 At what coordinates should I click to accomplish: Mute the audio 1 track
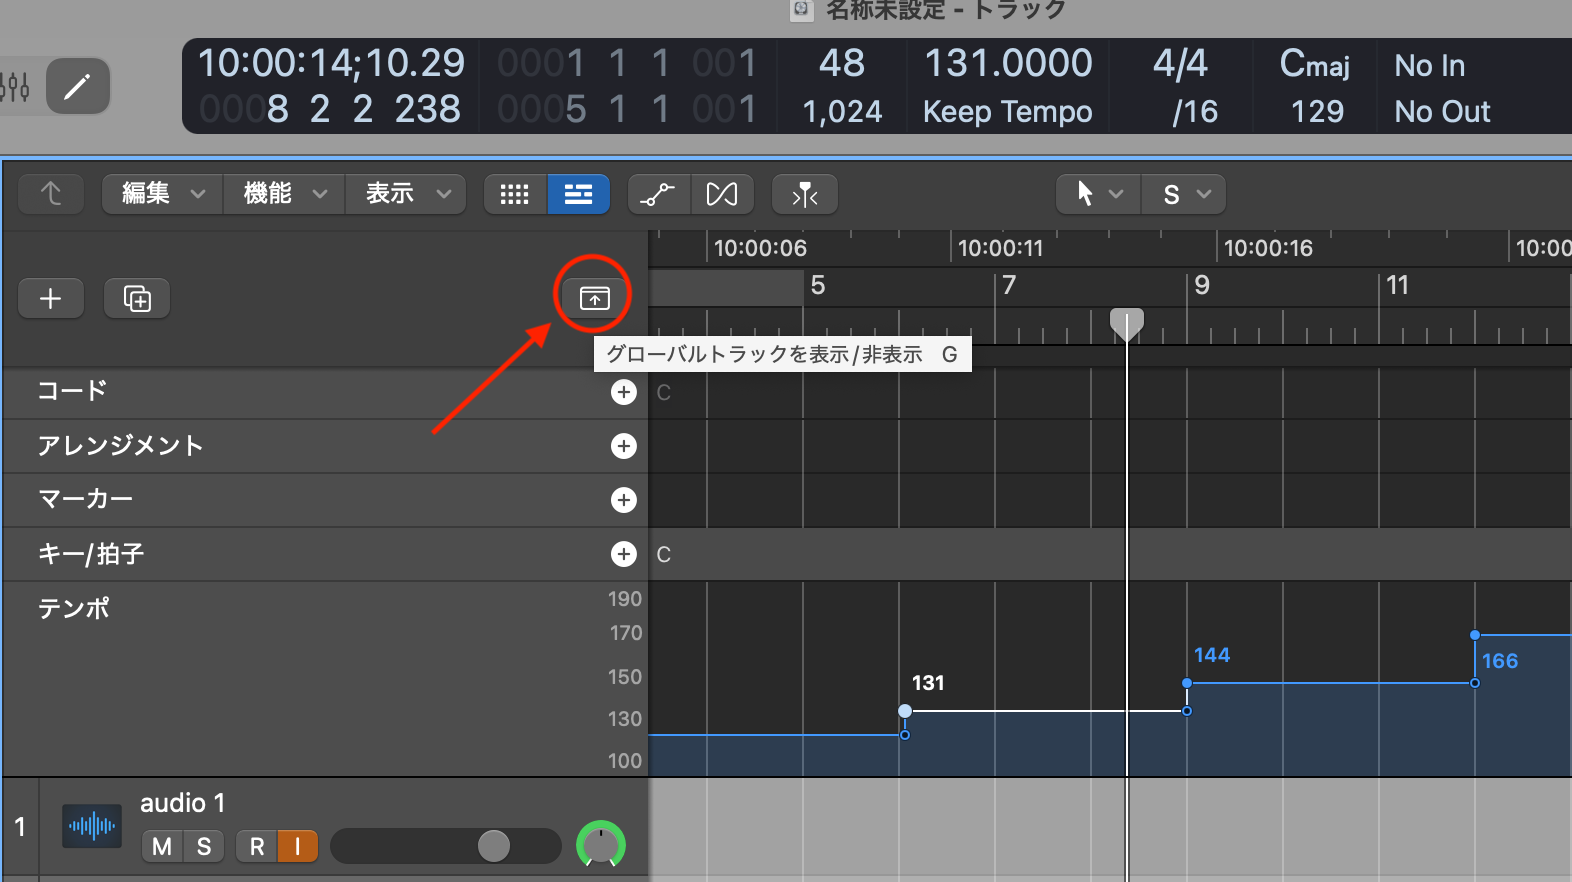tap(162, 846)
